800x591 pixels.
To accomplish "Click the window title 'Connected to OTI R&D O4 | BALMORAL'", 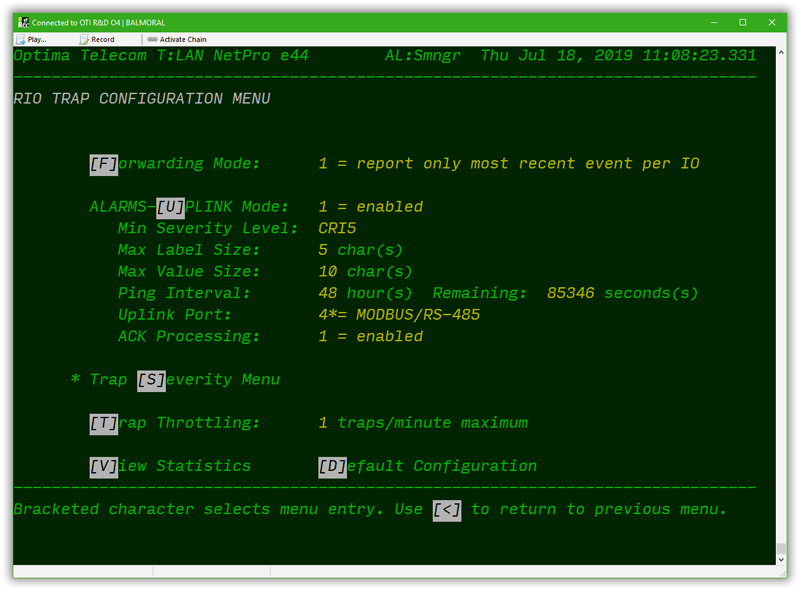I will 98,22.
